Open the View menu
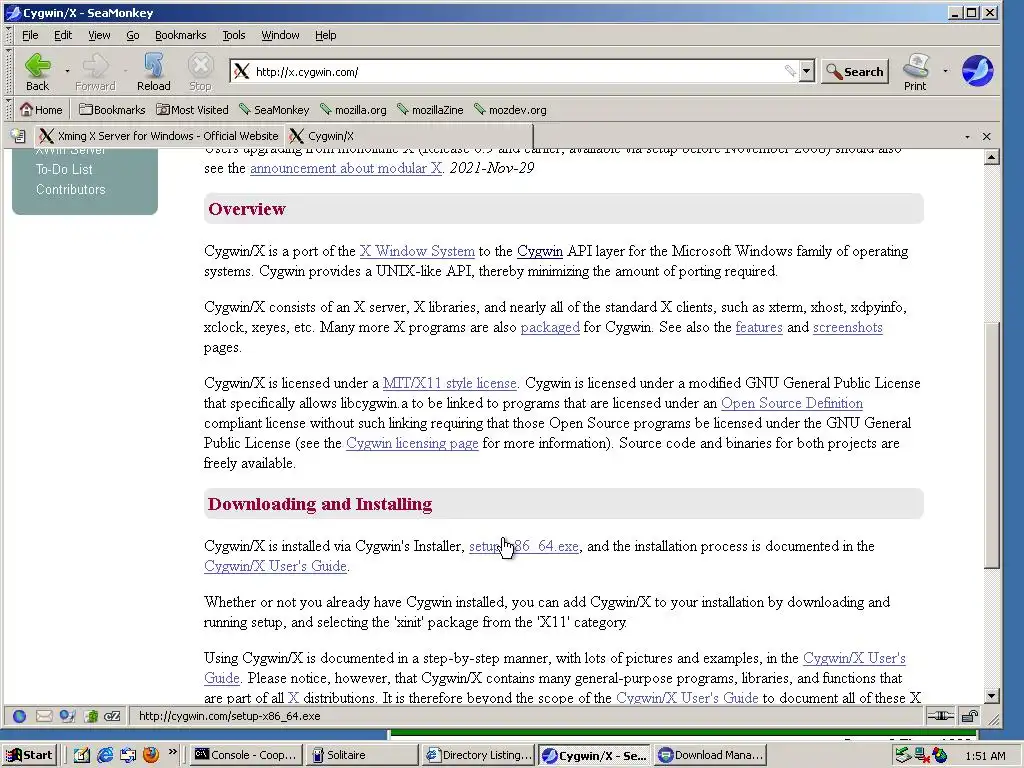1024x768 pixels. 99,35
